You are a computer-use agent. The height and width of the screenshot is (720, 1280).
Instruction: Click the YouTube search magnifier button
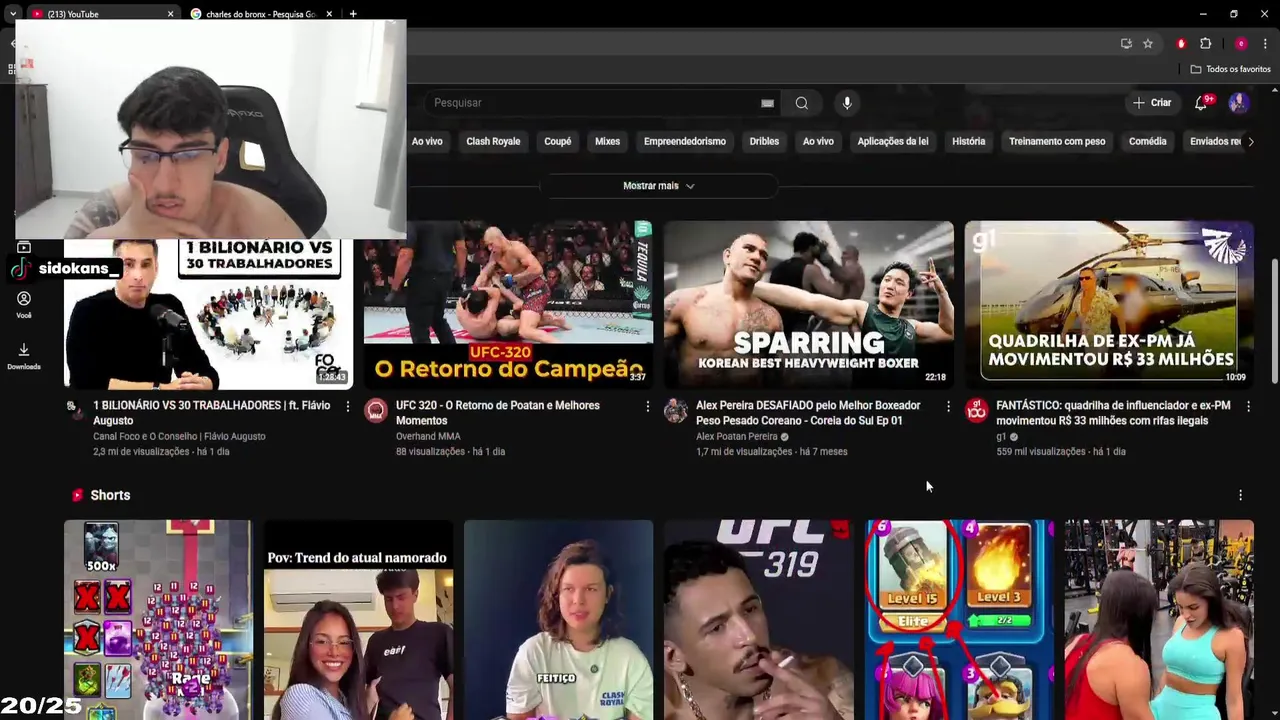click(802, 103)
